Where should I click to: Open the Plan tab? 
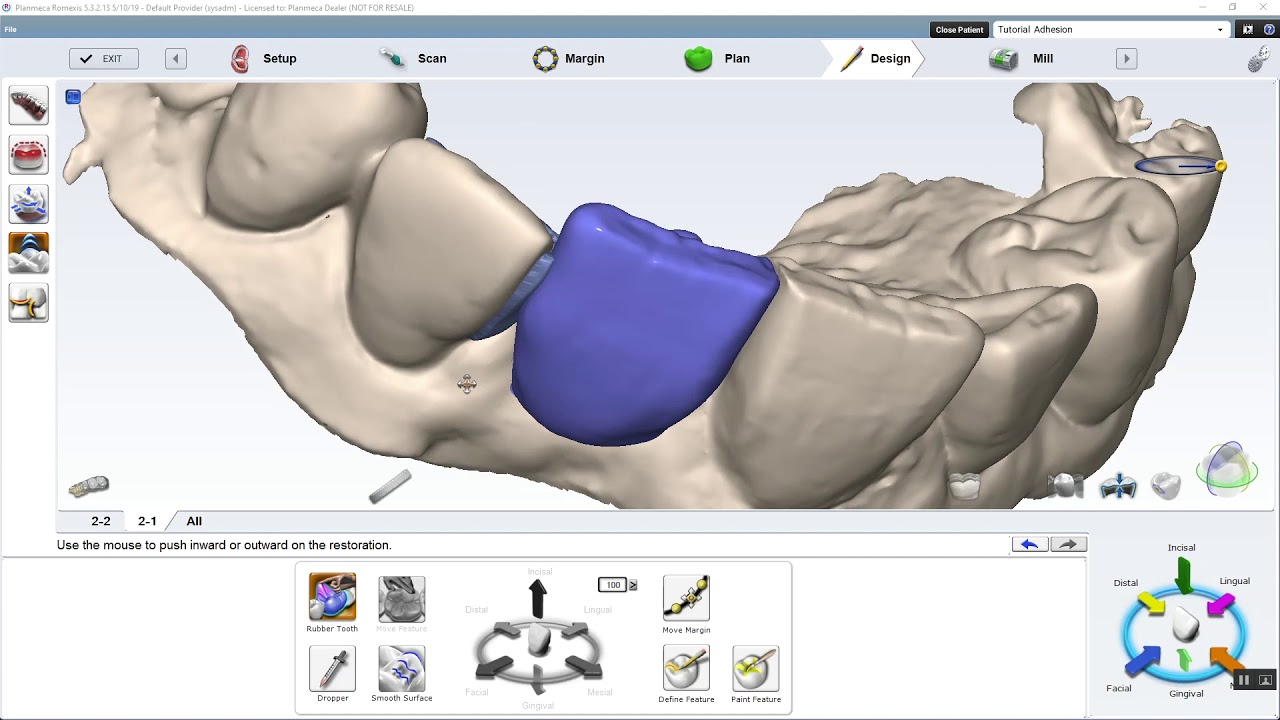(x=717, y=59)
